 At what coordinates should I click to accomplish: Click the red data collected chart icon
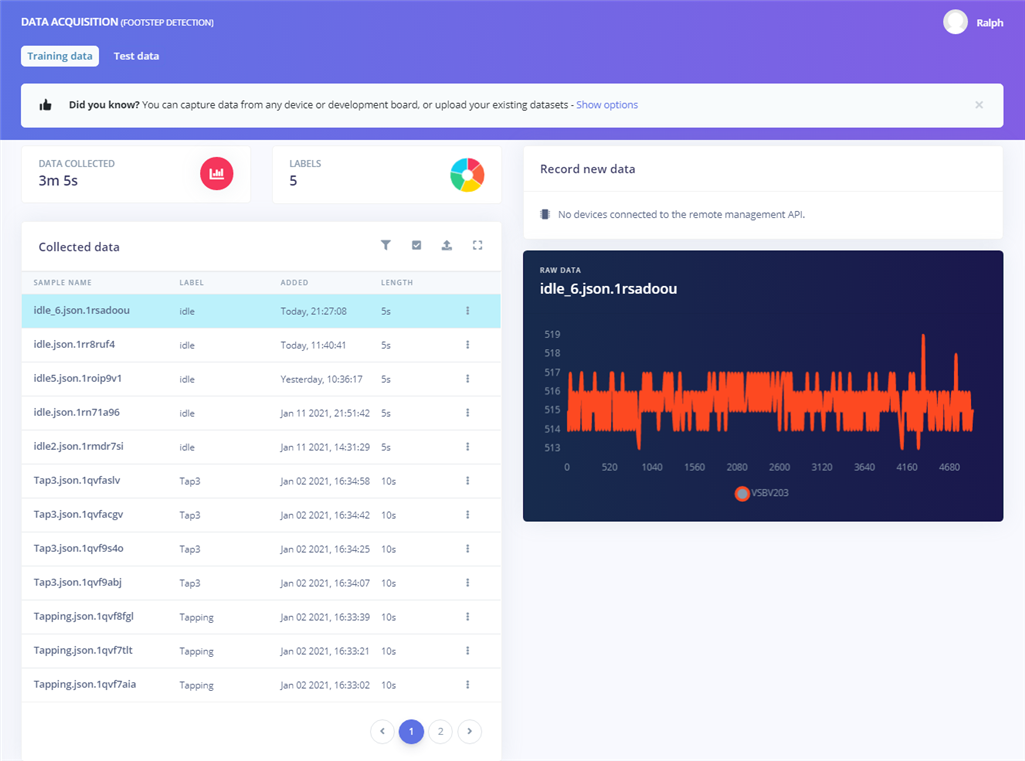(x=216, y=174)
